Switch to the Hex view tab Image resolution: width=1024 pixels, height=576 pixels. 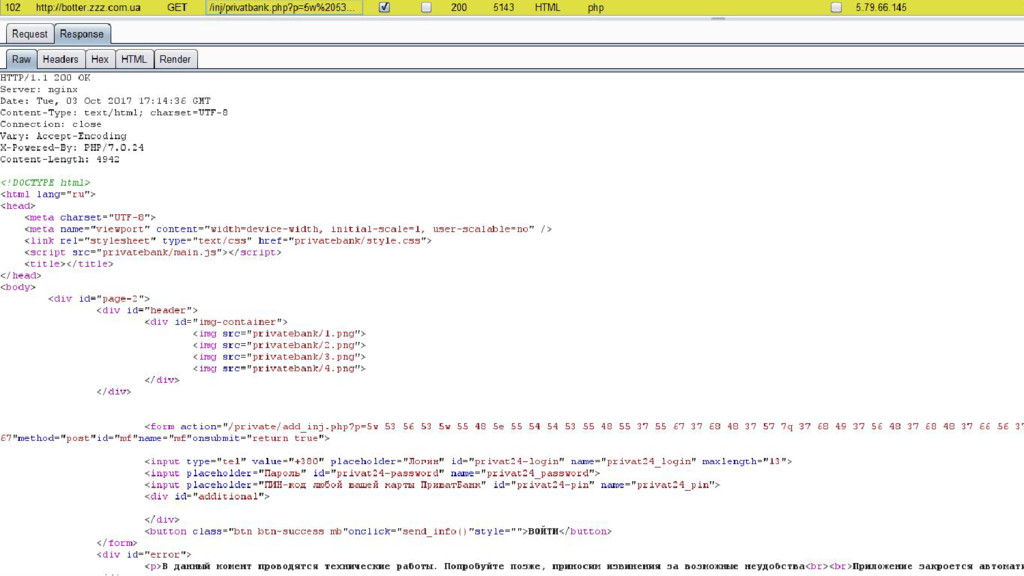[99, 59]
